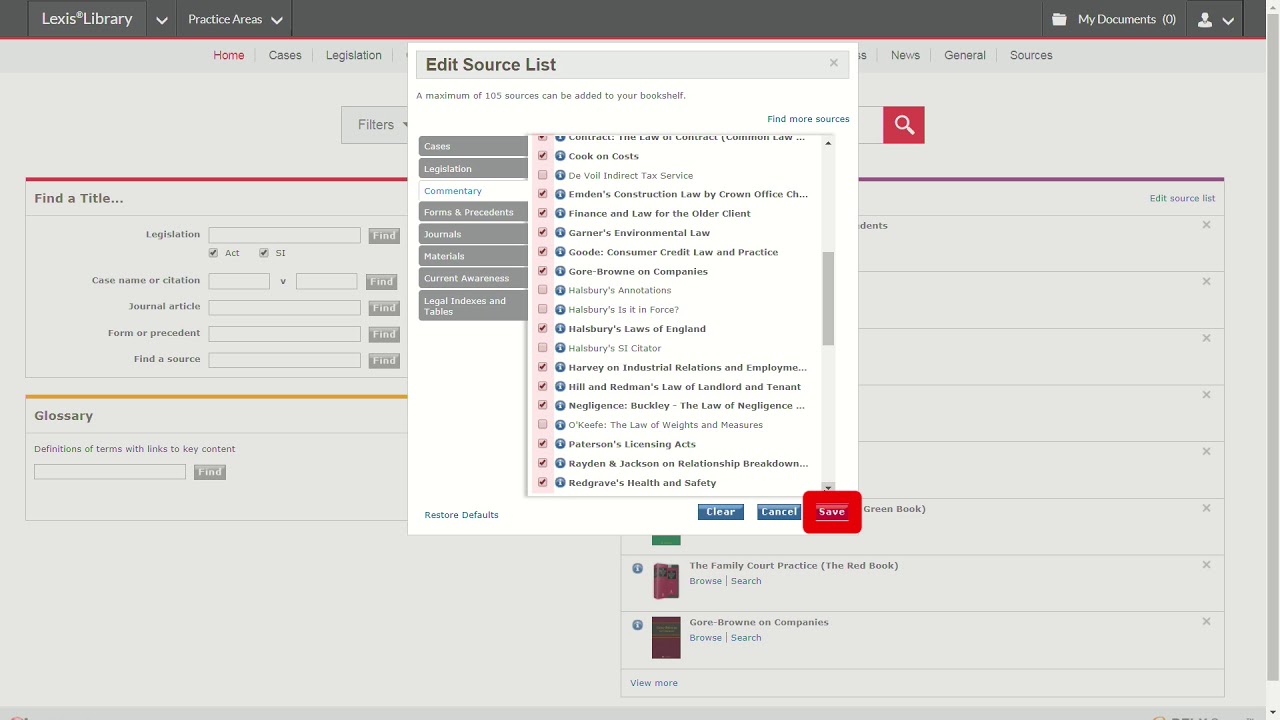The width and height of the screenshot is (1280, 720).
Task: Check O'Keefe Weights and Measures checkbox
Action: [x=543, y=424]
